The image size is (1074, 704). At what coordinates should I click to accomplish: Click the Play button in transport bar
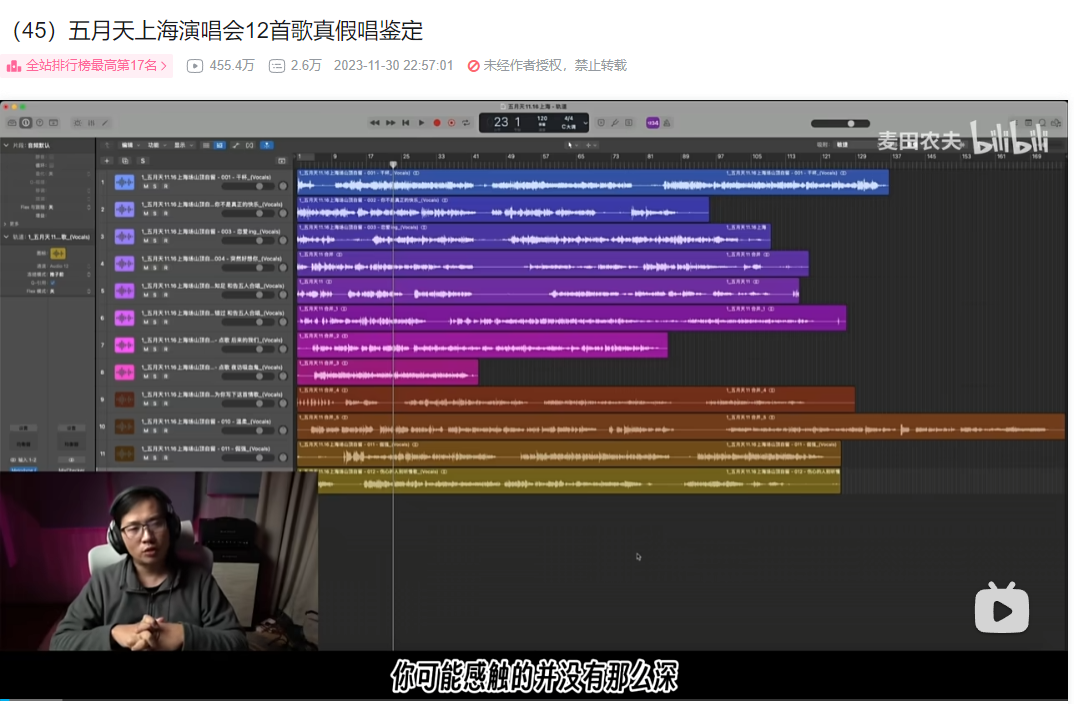click(x=421, y=123)
